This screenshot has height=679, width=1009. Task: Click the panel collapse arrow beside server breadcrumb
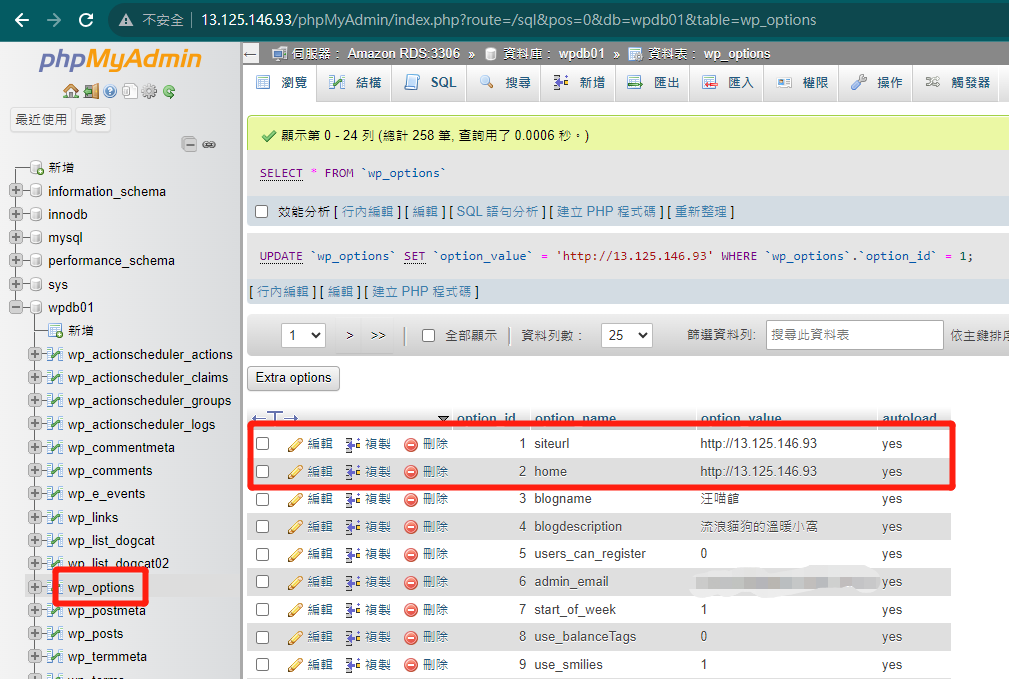pos(250,54)
